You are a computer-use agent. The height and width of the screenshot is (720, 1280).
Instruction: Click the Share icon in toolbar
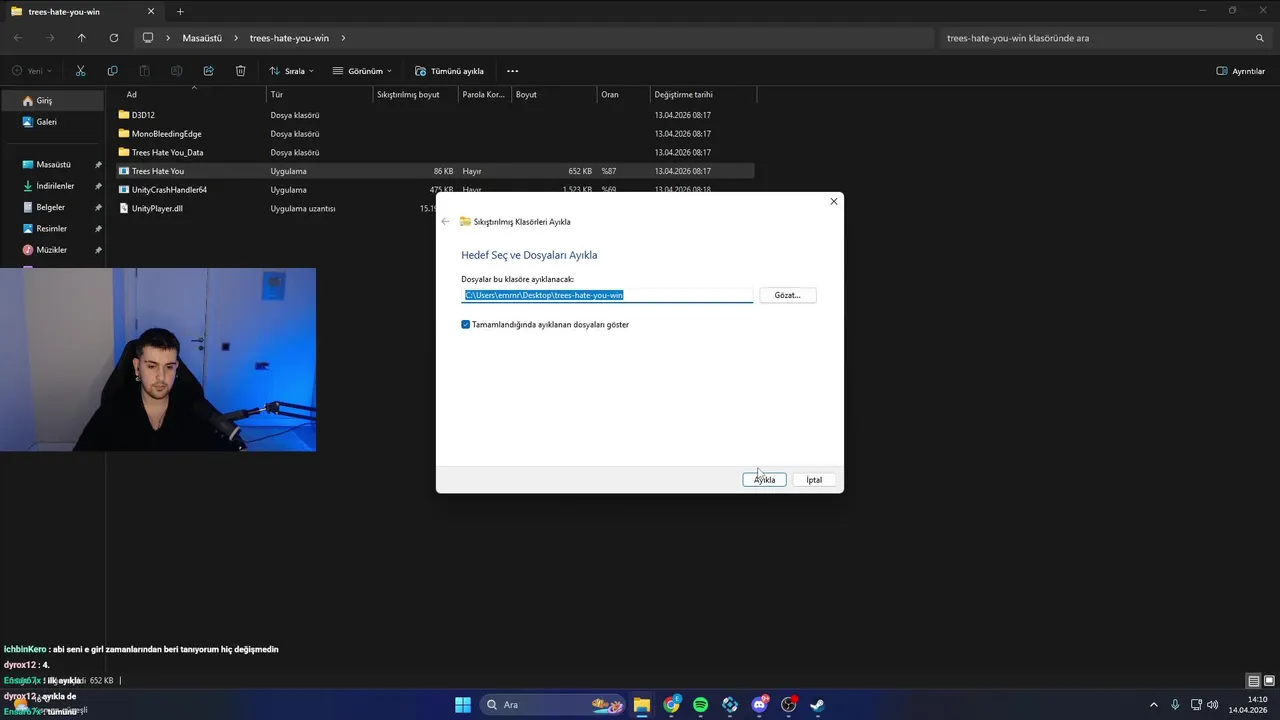click(x=208, y=71)
